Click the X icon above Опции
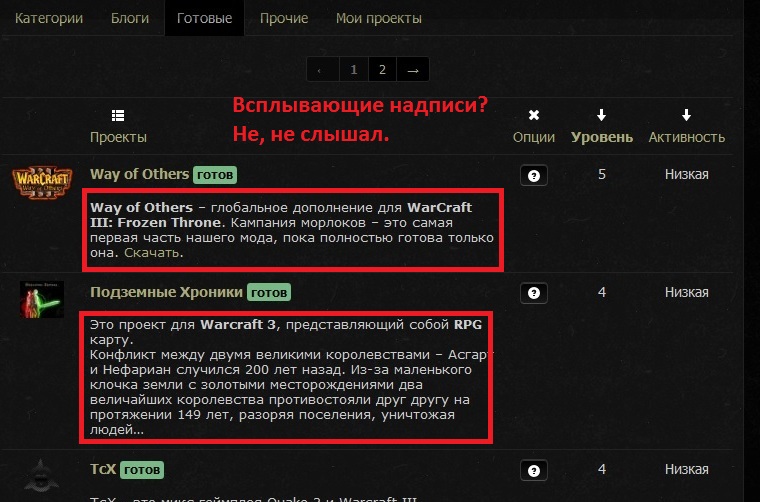 [534, 115]
